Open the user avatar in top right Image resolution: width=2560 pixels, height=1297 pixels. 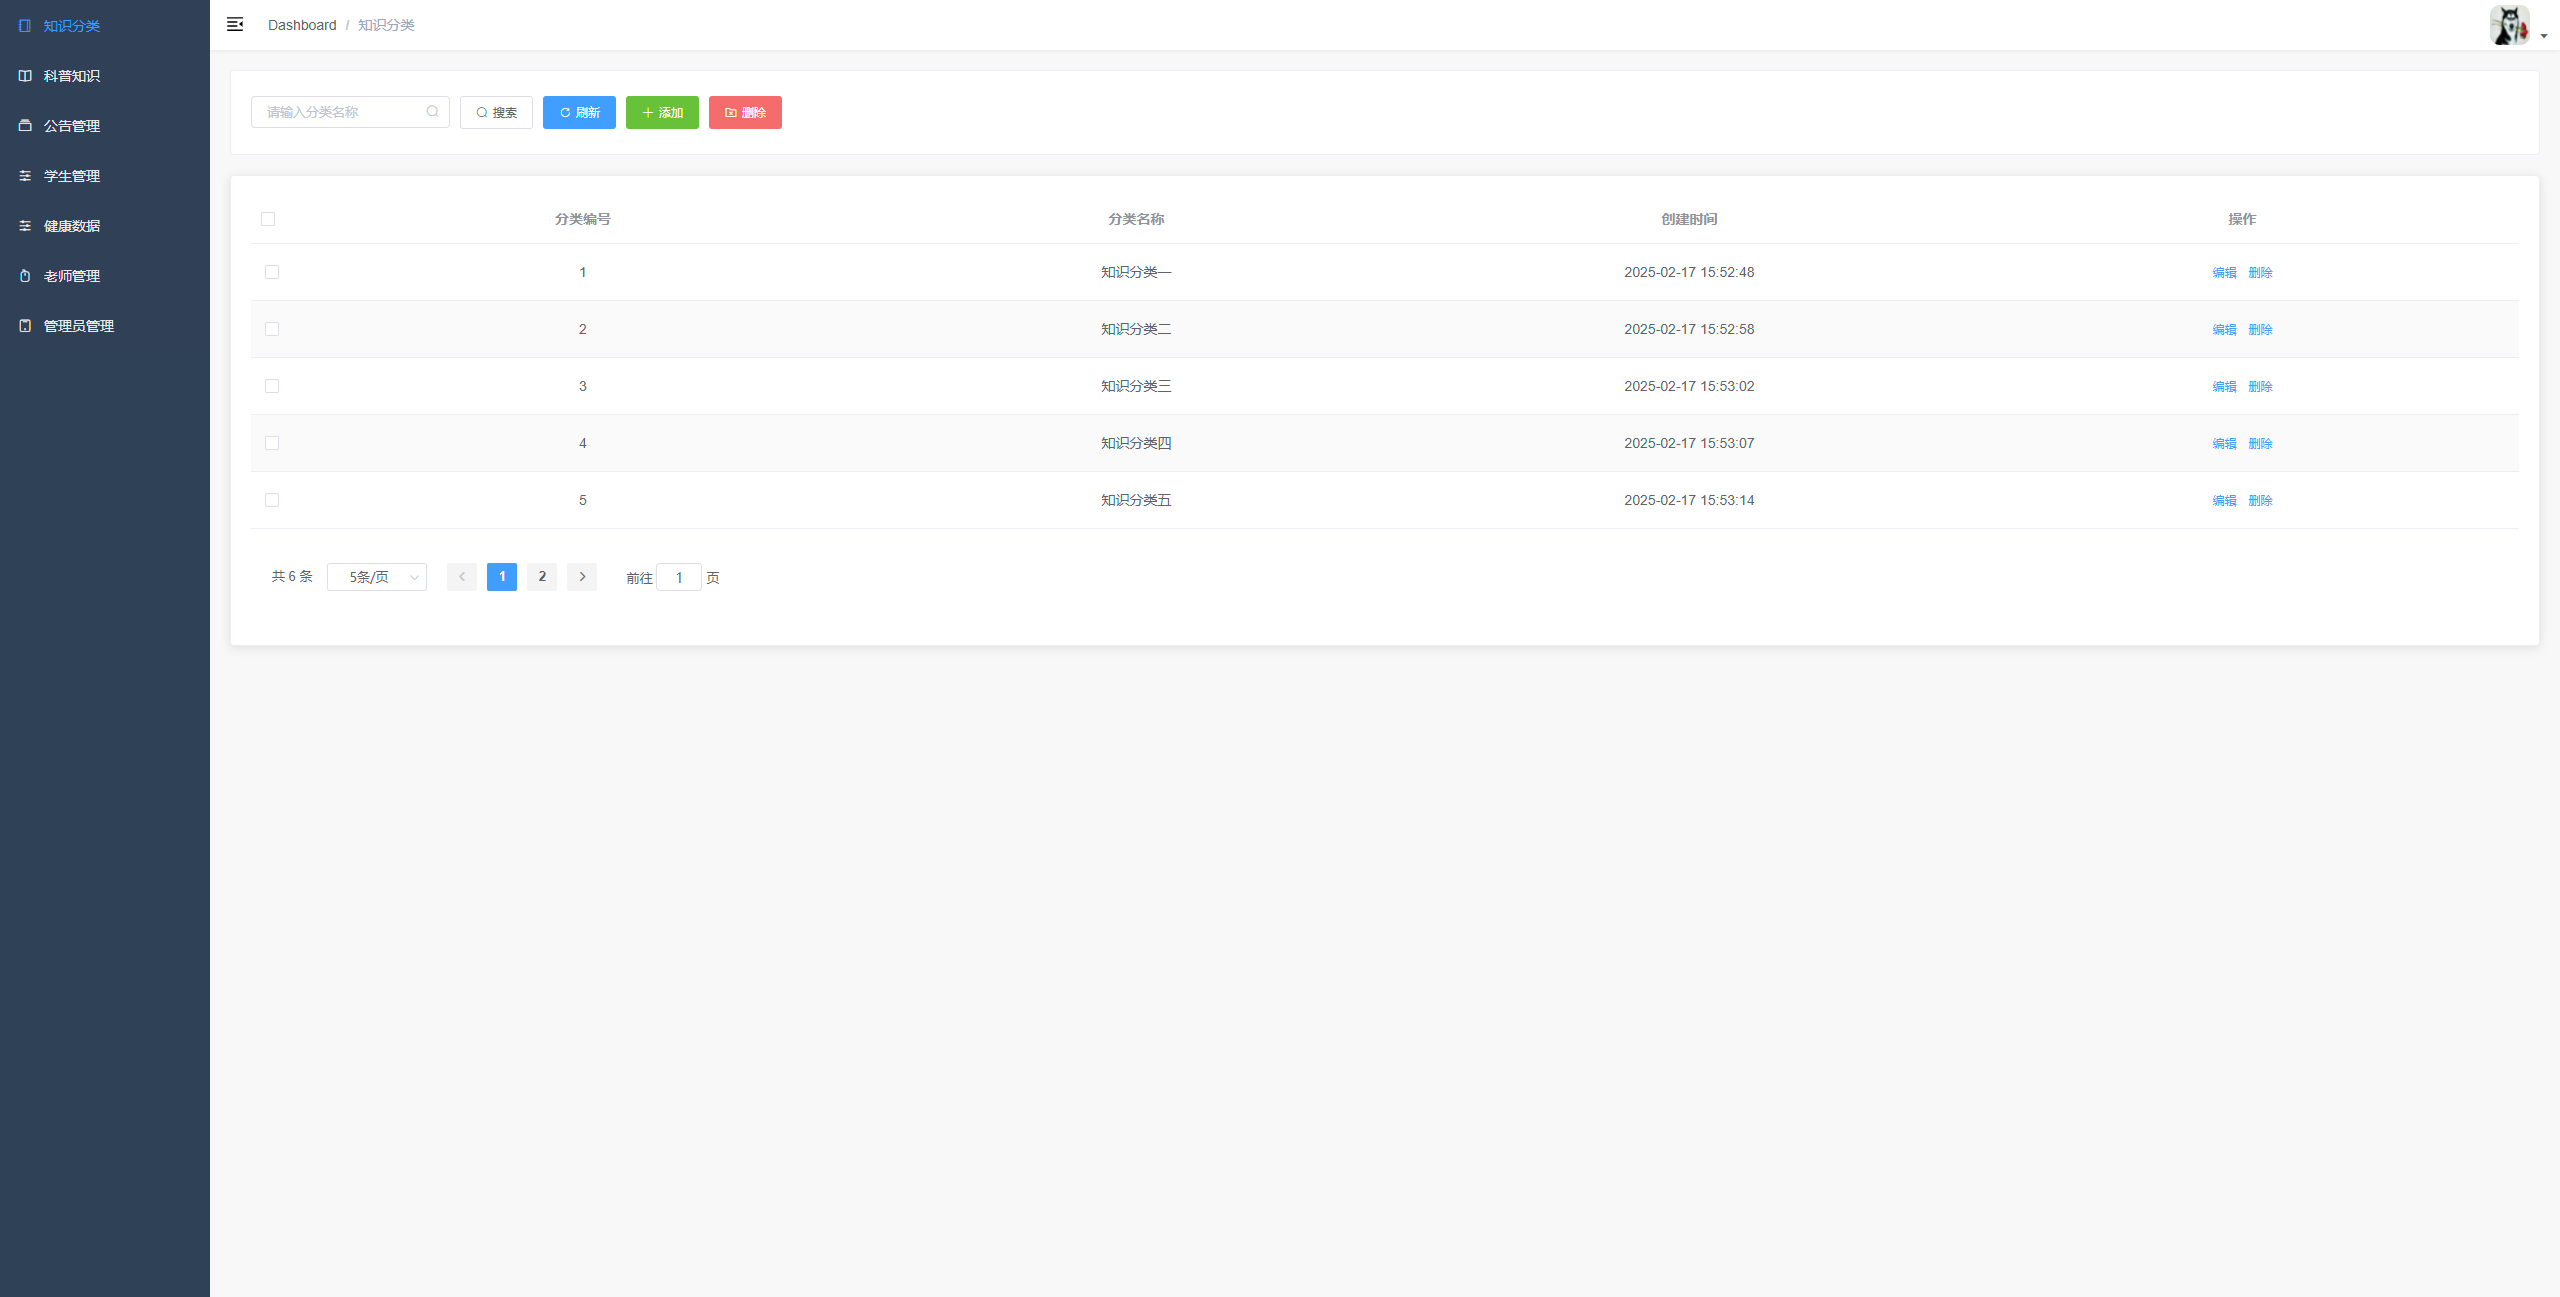coord(2509,25)
